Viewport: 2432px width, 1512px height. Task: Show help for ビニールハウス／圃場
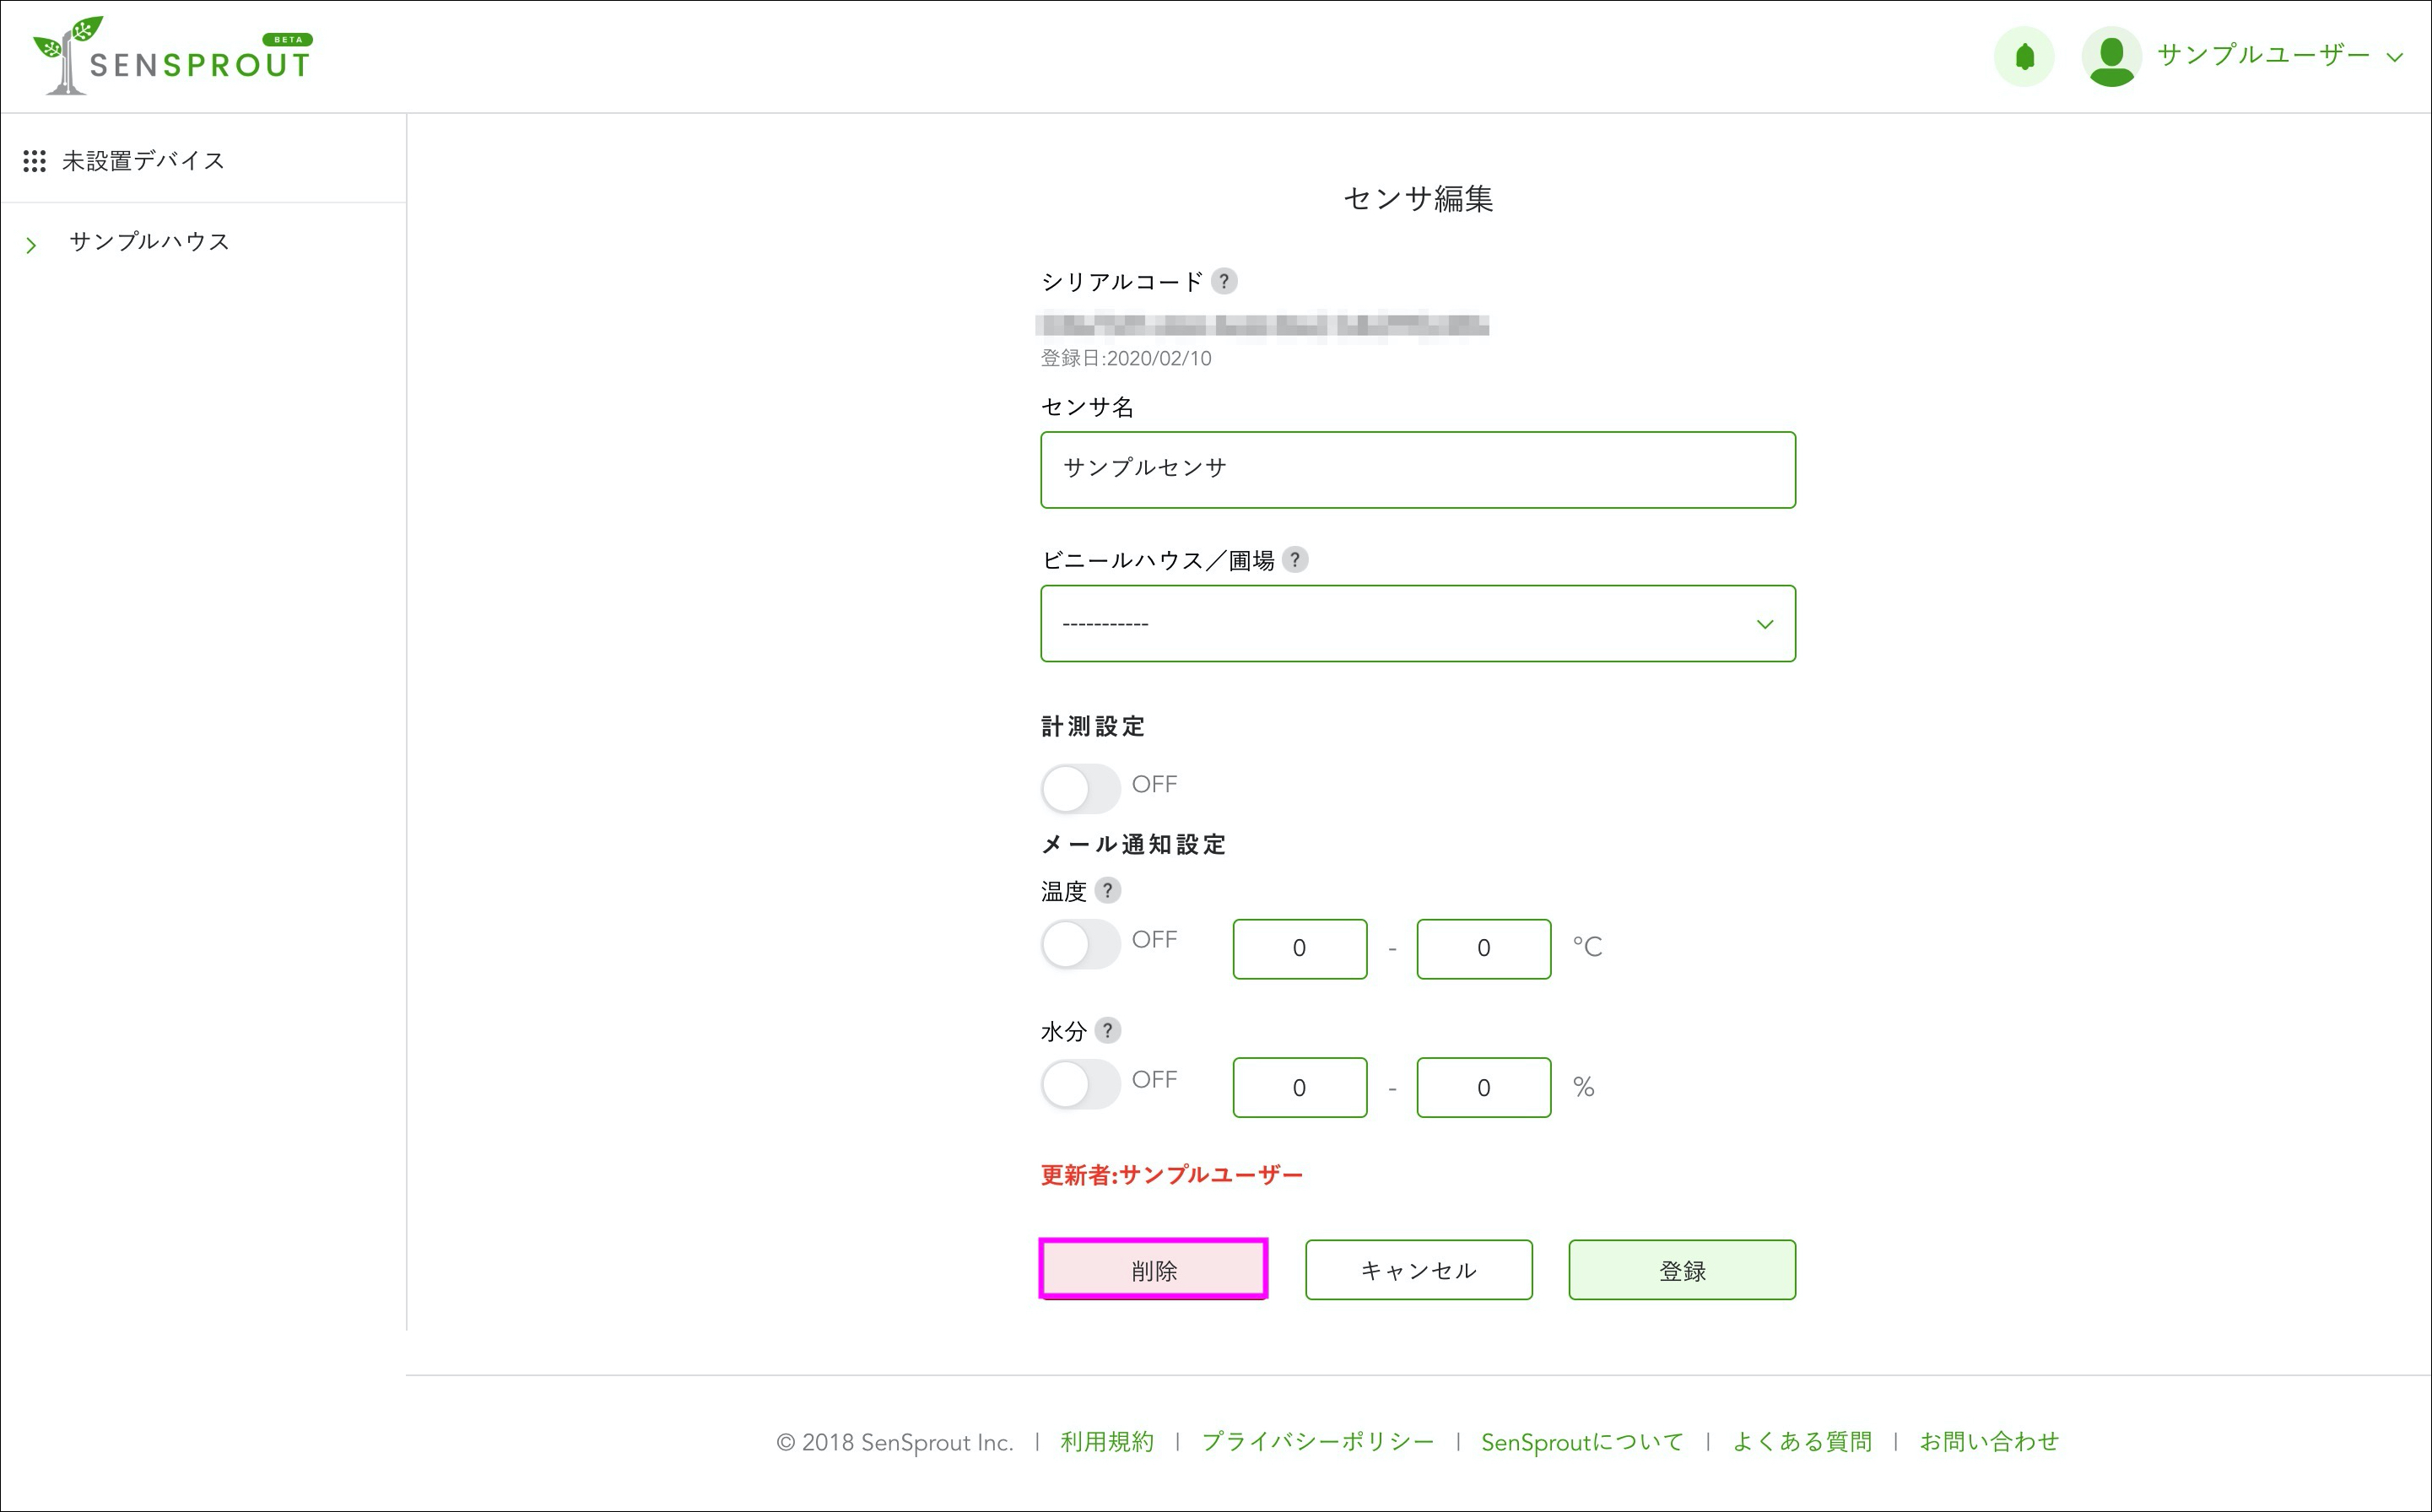click(1295, 559)
